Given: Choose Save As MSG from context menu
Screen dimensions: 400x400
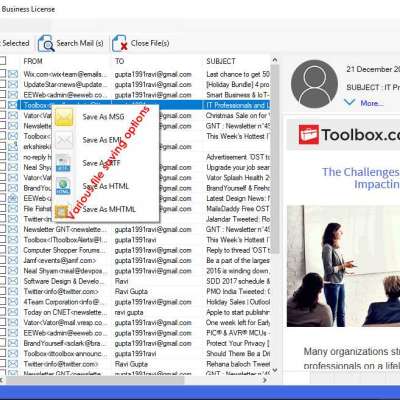Looking at the screenshot, I should (x=103, y=117).
